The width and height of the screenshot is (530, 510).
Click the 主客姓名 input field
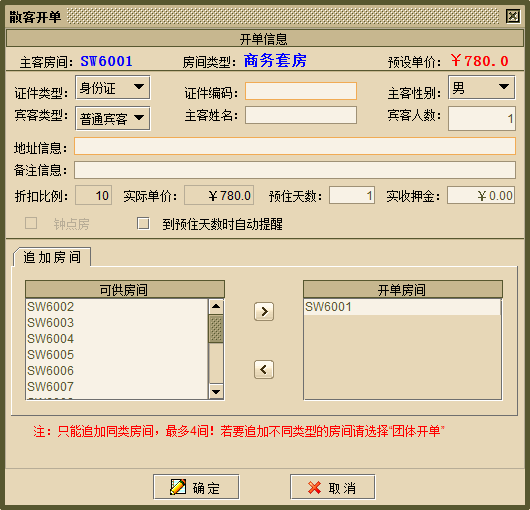coord(301,115)
